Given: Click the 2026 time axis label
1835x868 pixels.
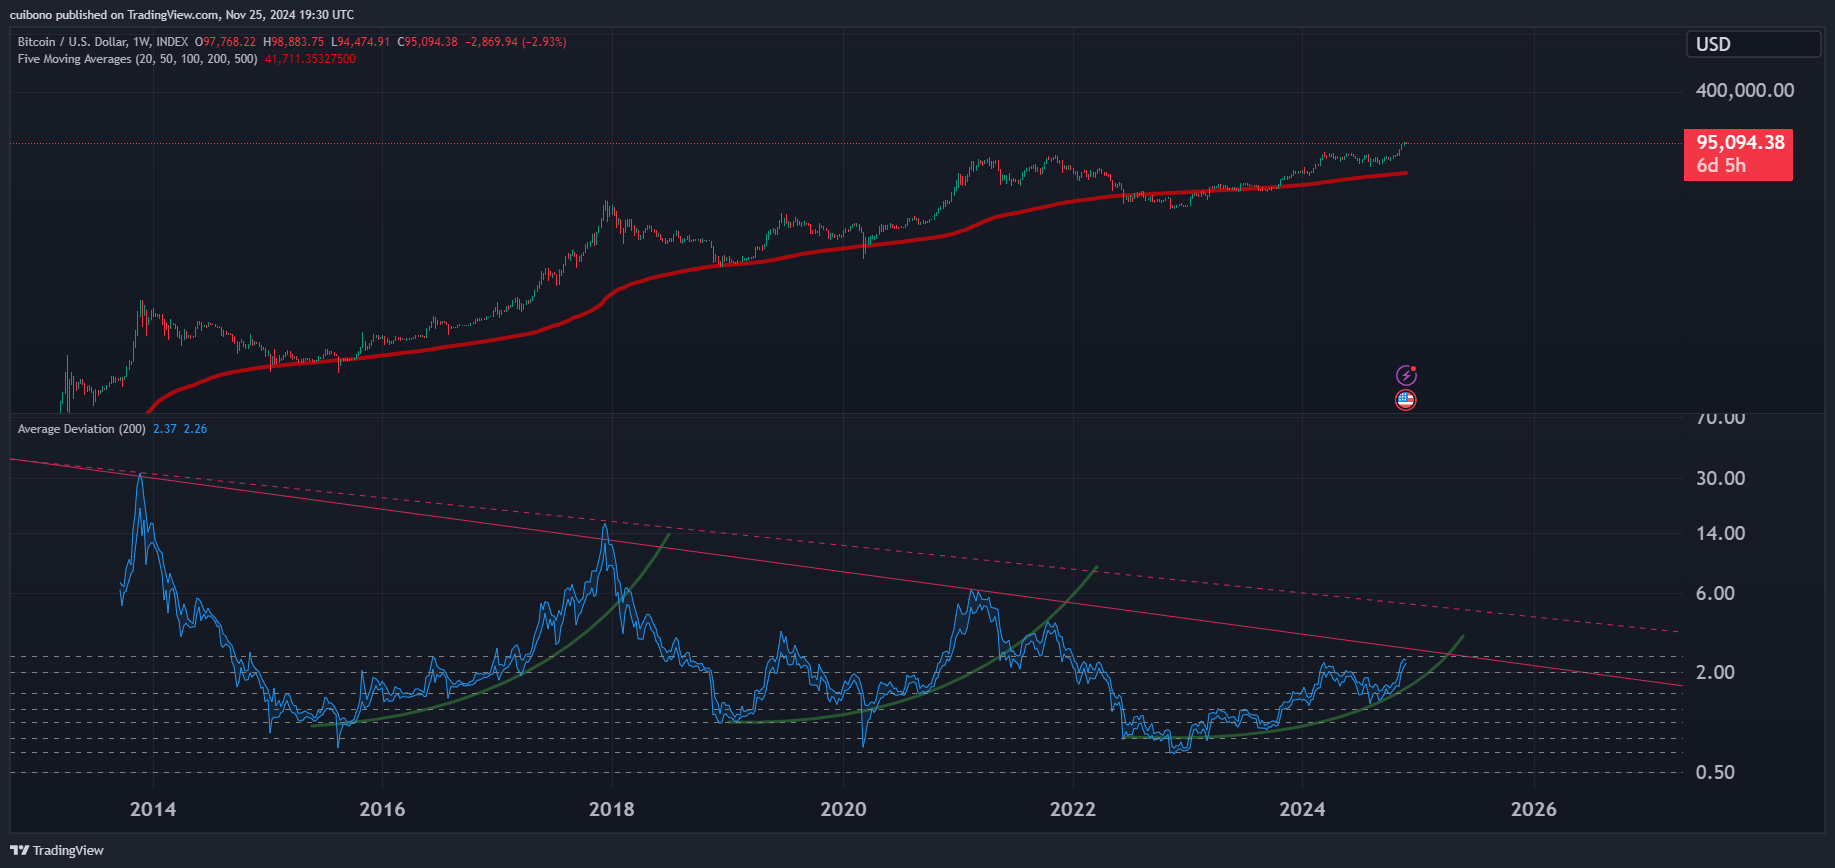Looking at the screenshot, I should click(x=1533, y=809).
